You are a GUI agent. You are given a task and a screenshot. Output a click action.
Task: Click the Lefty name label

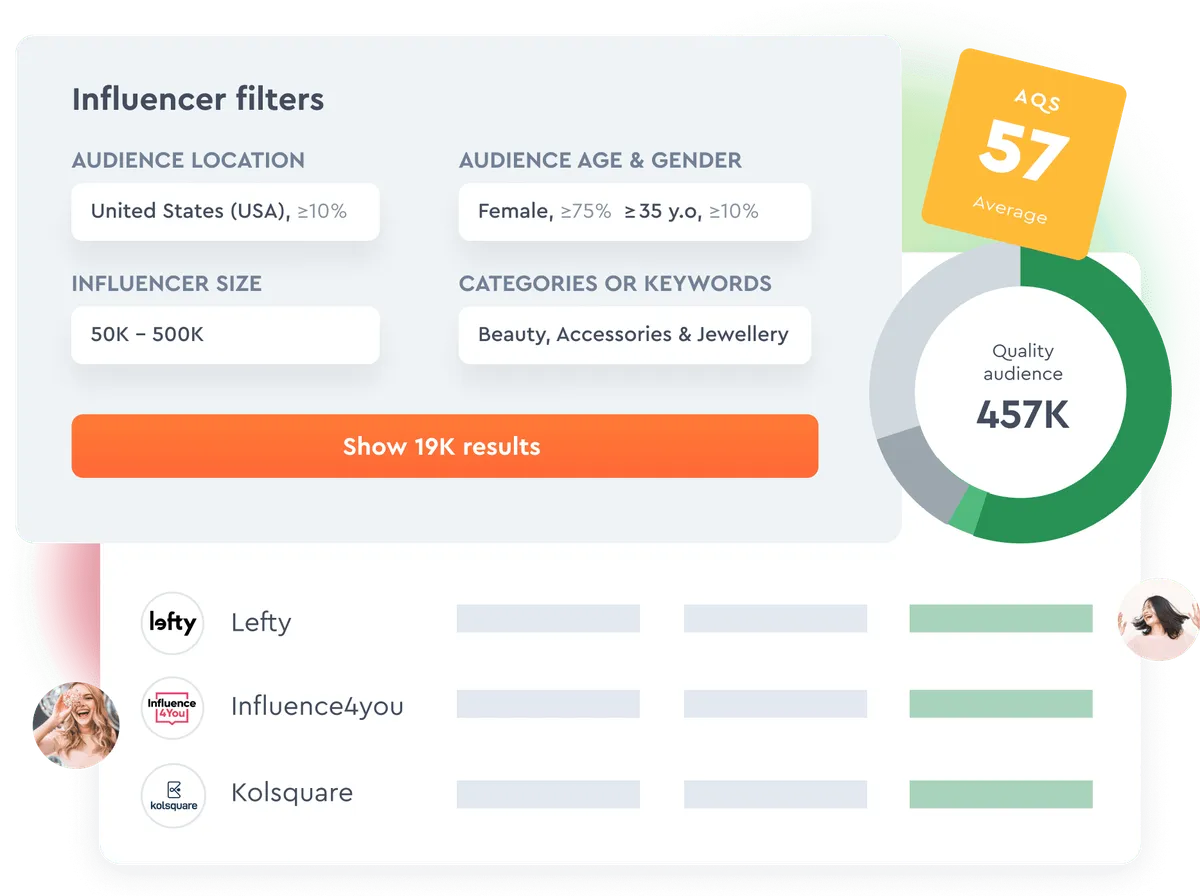261,622
